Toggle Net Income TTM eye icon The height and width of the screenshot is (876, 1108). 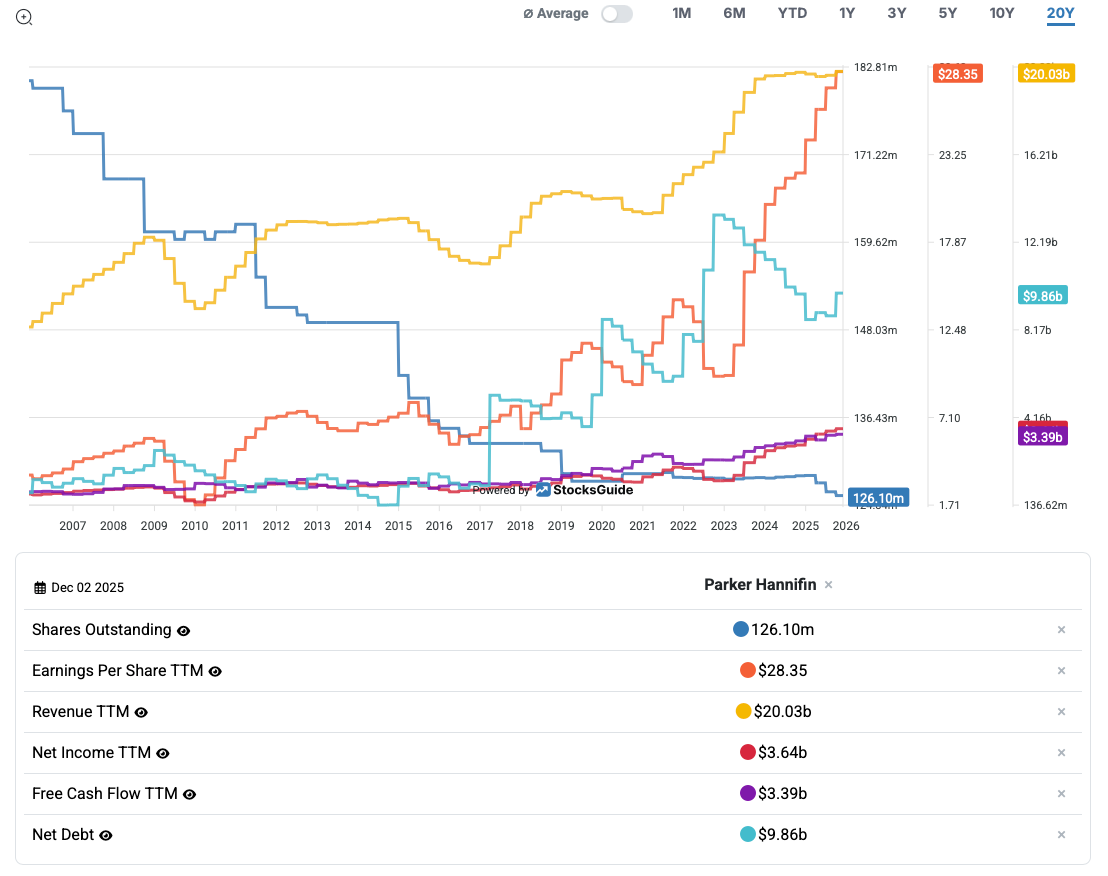pyautogui.click(x=163, y=754)
